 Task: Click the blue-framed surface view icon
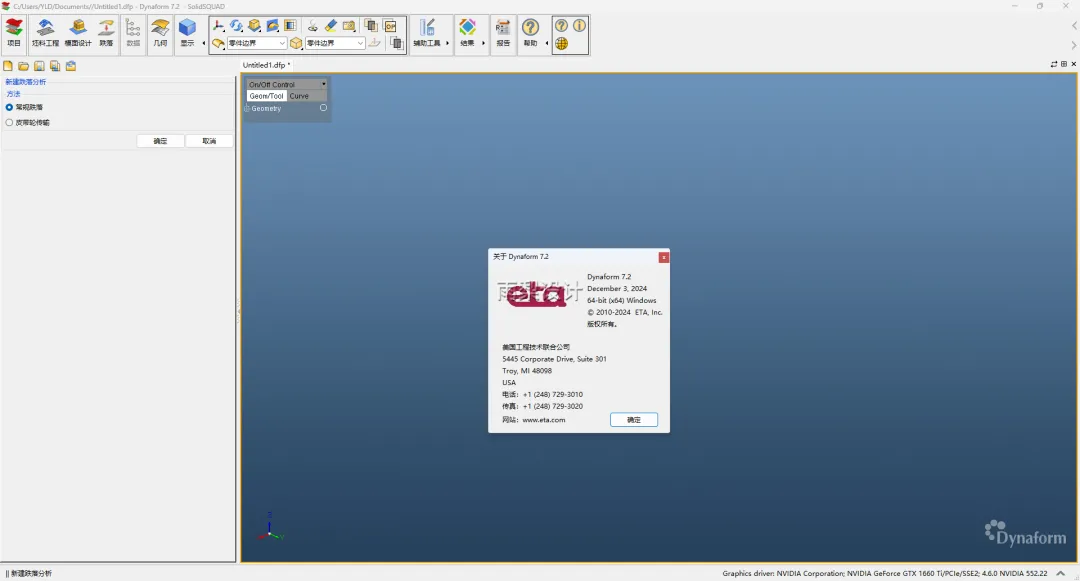[272, 26]
